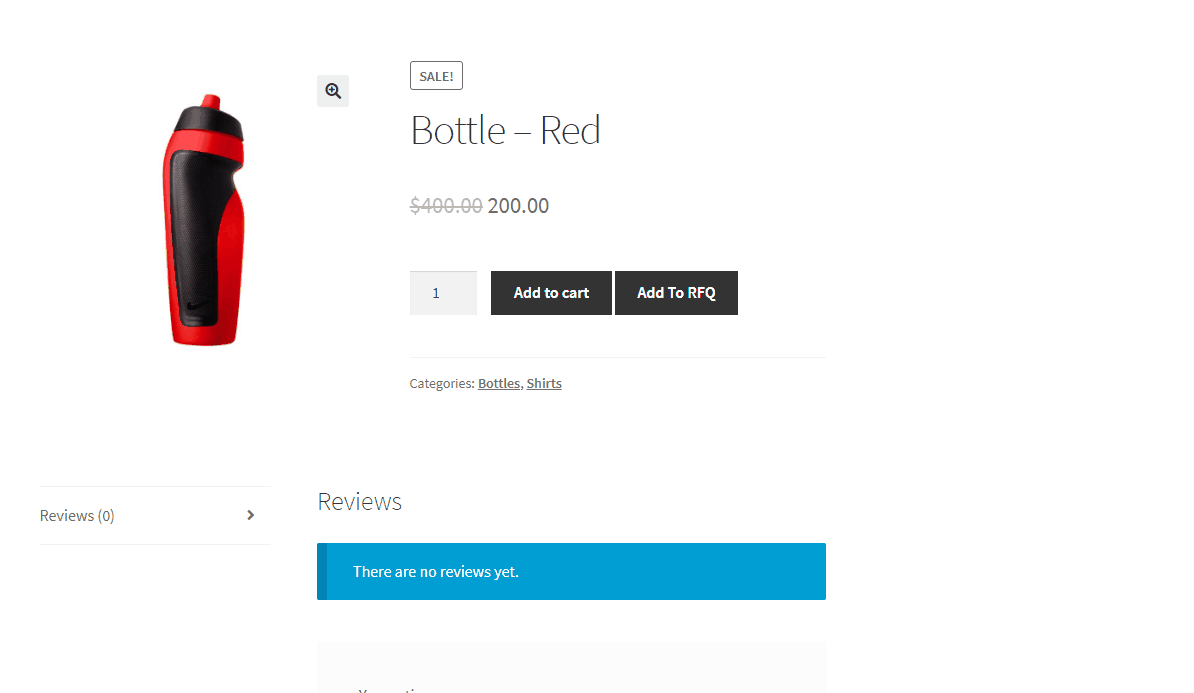Click the 200.00 sale price
1194x693 pixels.
(x=518, y=206)
